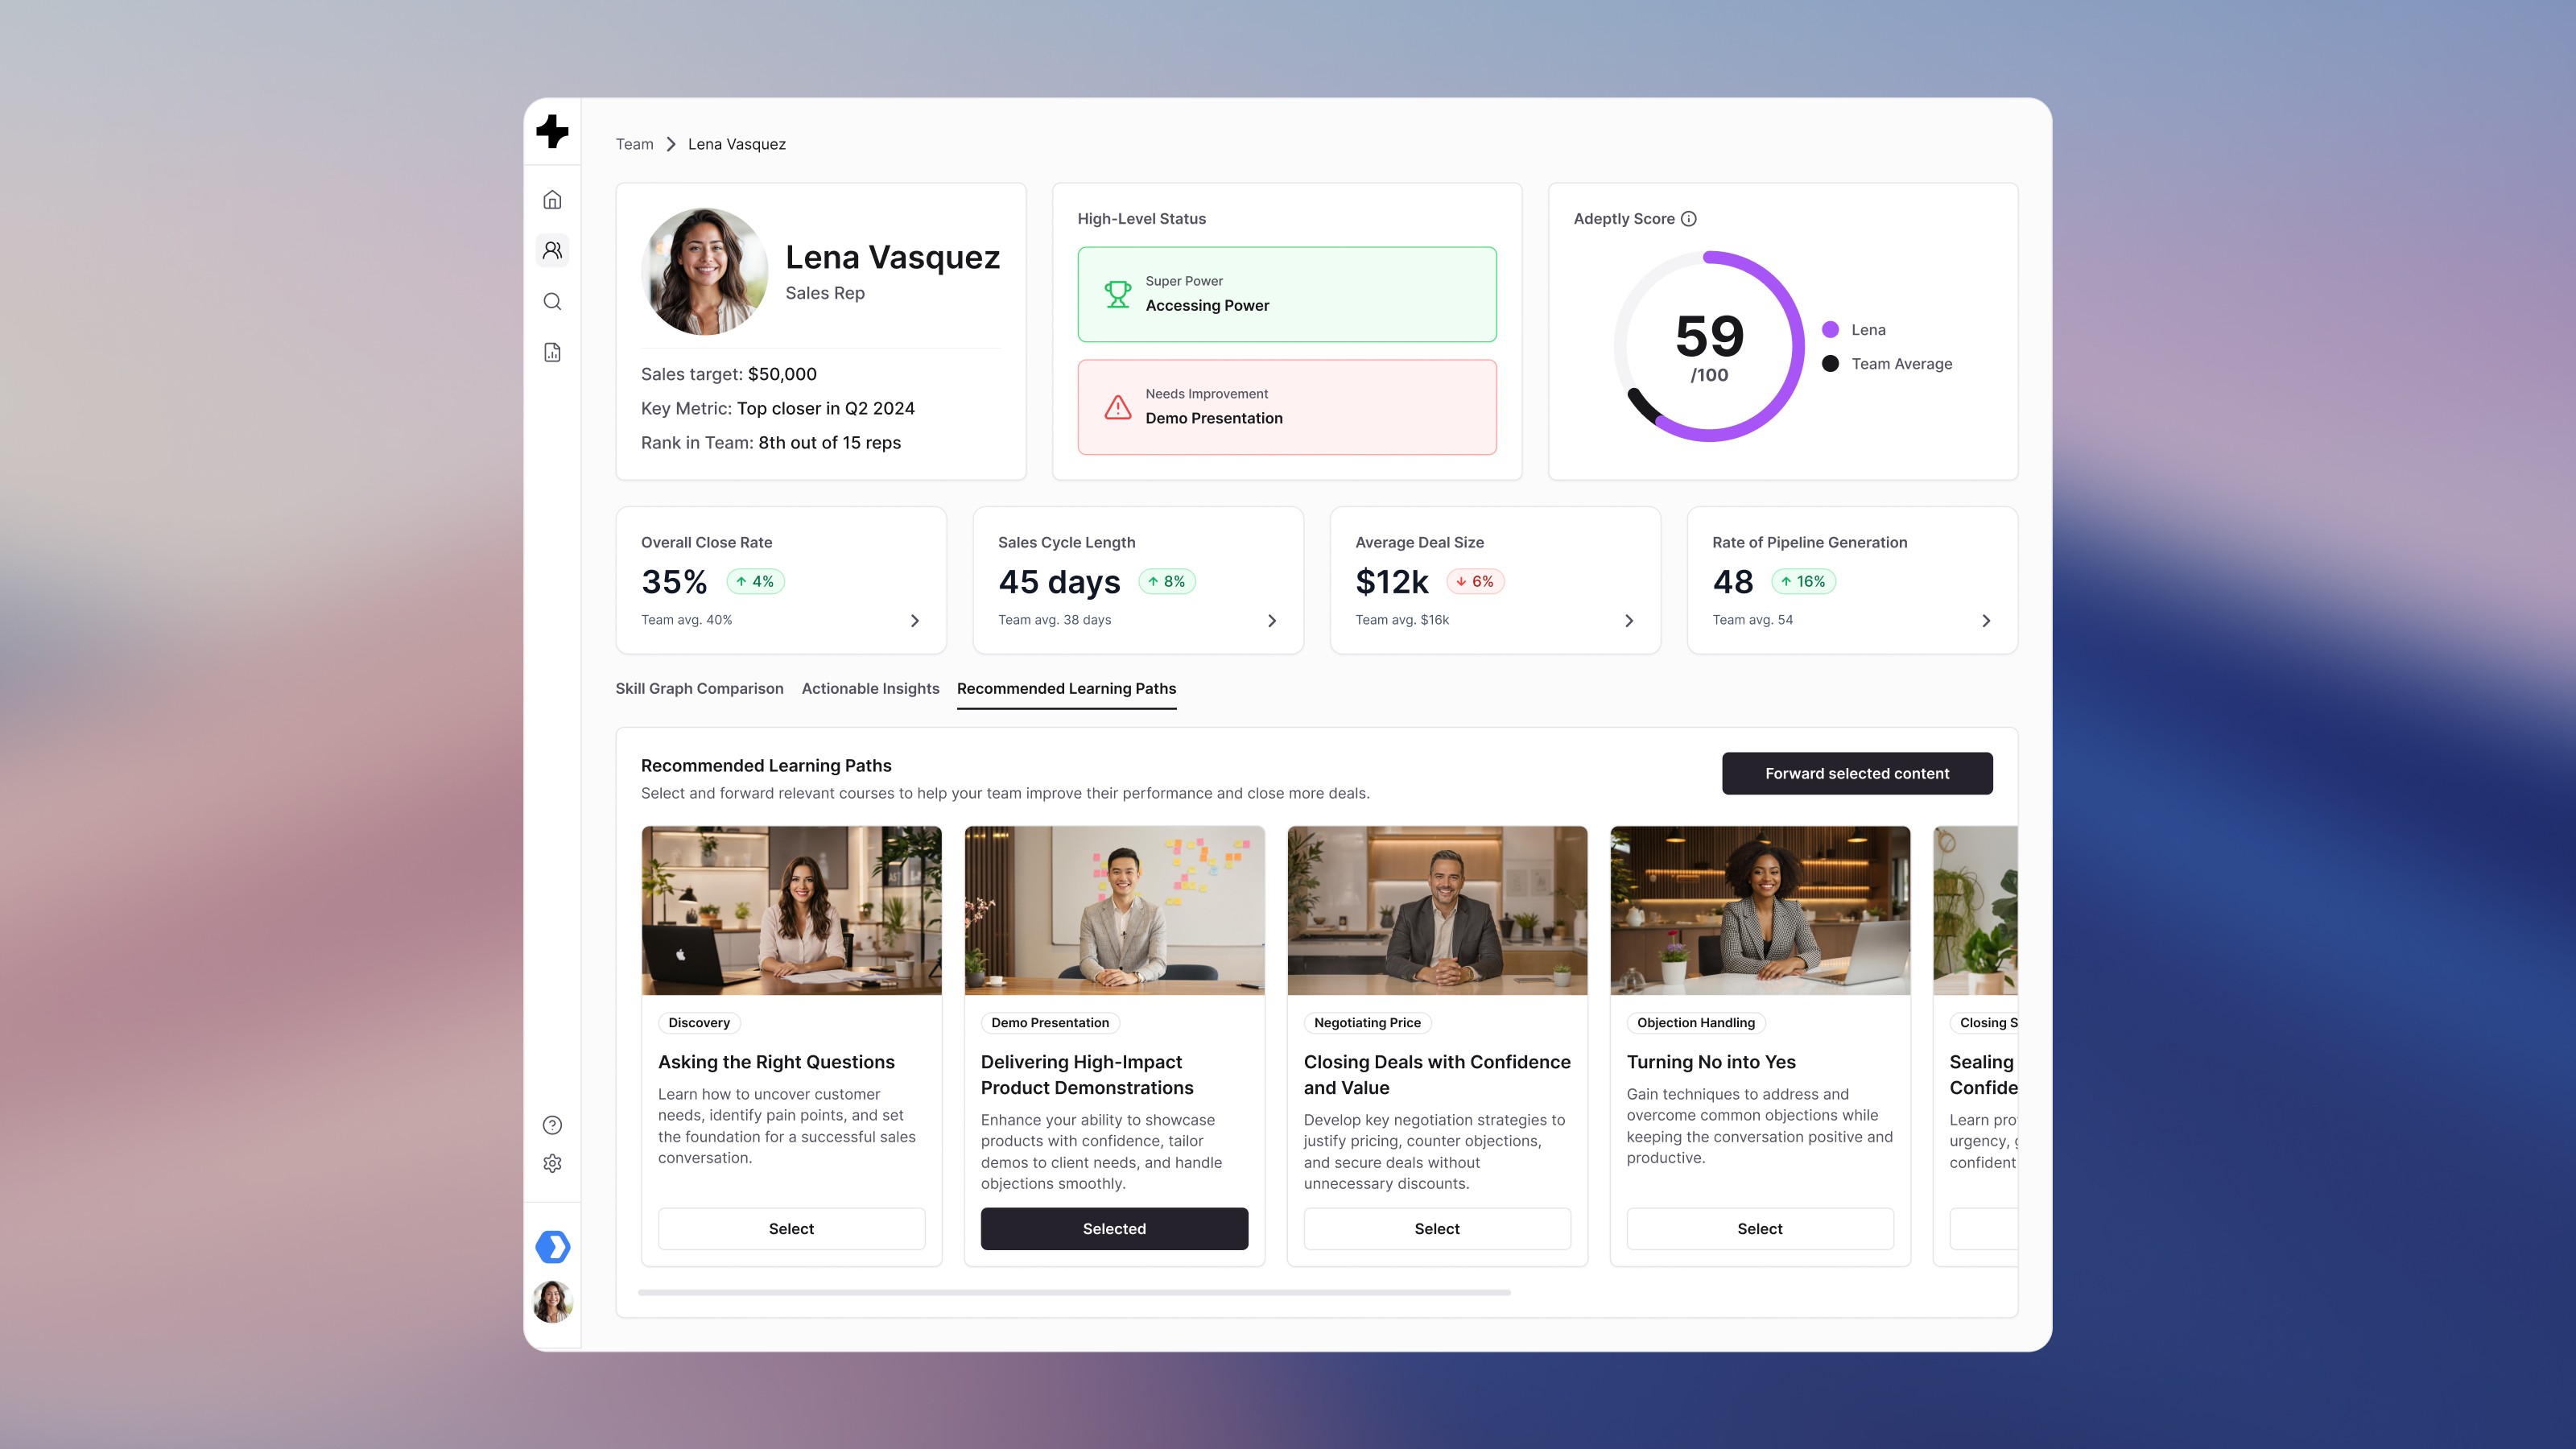Switch to Skill Graph Comparison tab
Image resolution: width=2576 pixels, height=1449 pixels.
coord(699,688)
